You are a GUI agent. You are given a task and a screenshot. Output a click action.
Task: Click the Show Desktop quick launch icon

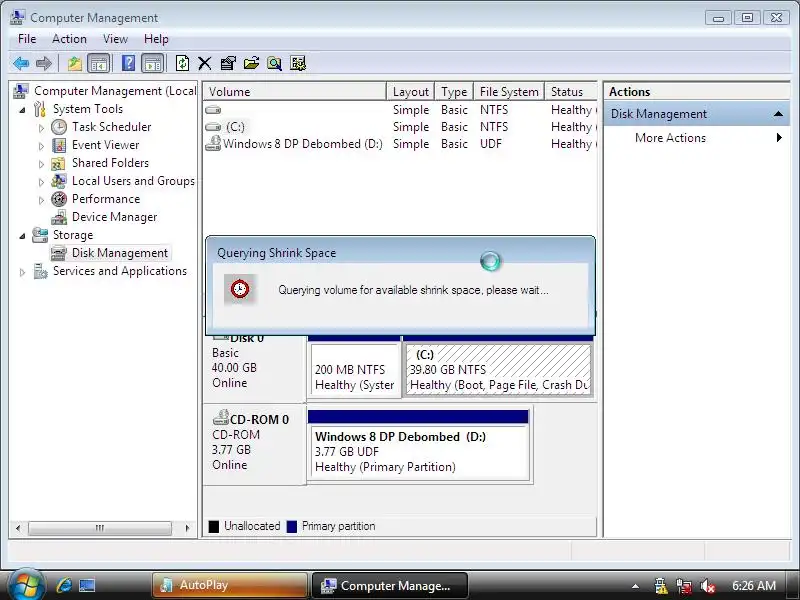[87, 585]
